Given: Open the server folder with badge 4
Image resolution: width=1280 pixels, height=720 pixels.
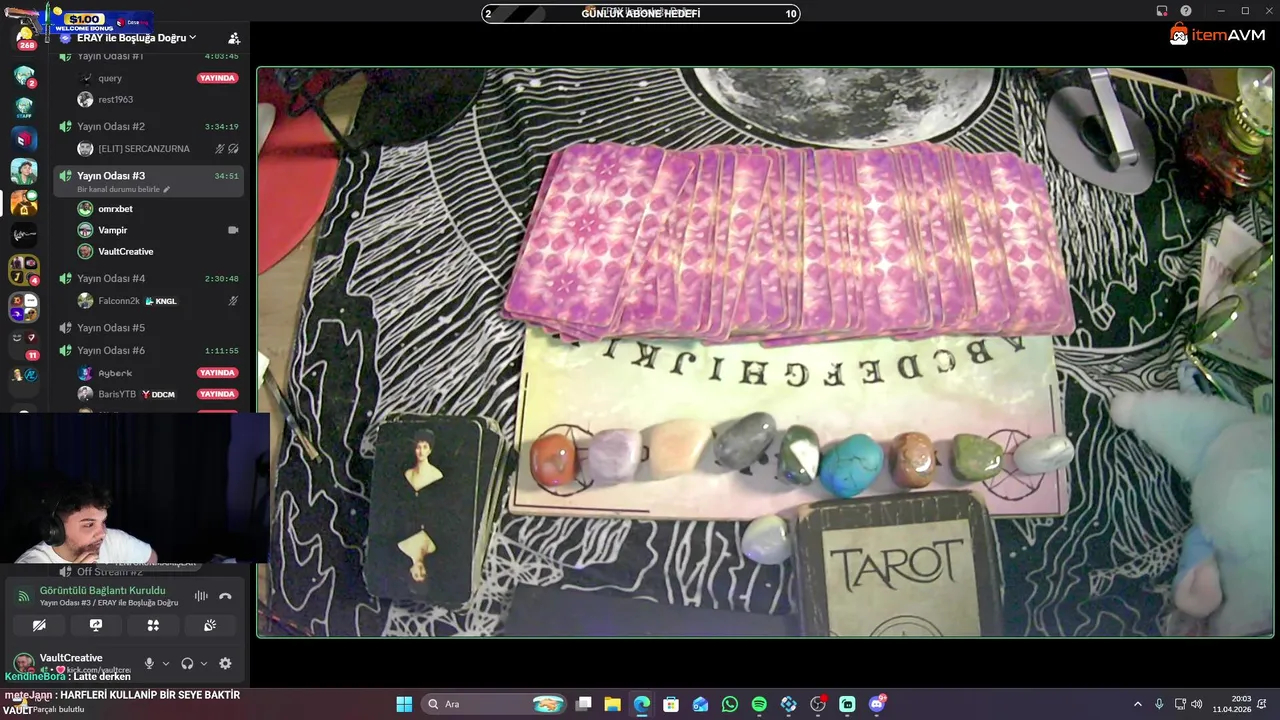Looking at the screenshot, I should (24, 270).
